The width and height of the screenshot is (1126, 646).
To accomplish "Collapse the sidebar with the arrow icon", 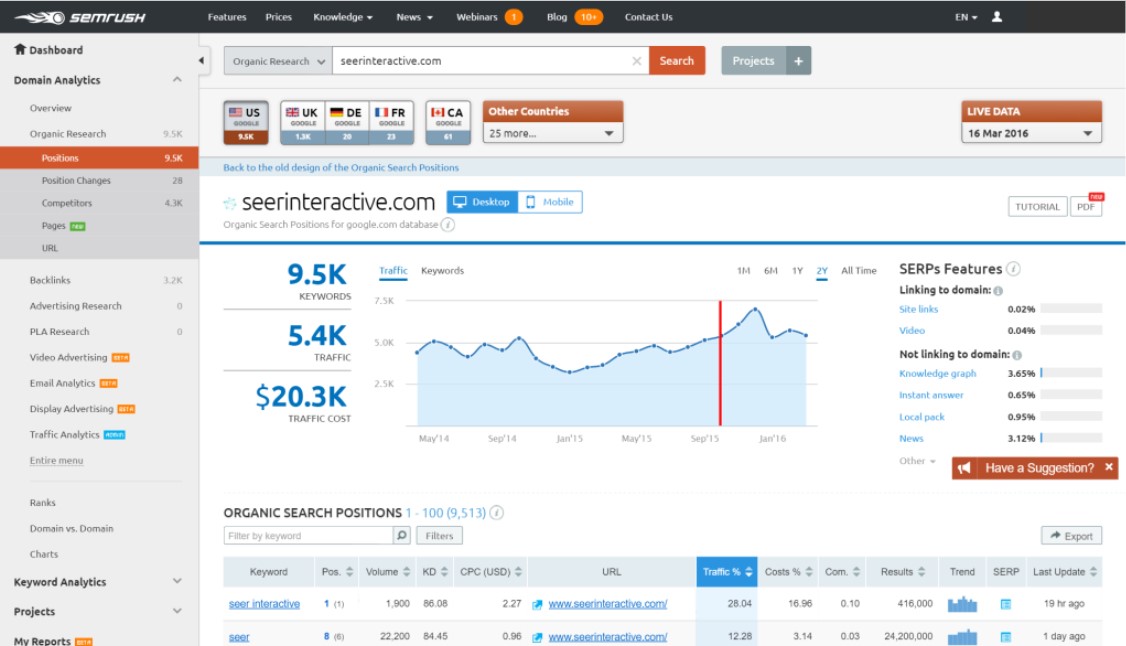I will [201, 61].
